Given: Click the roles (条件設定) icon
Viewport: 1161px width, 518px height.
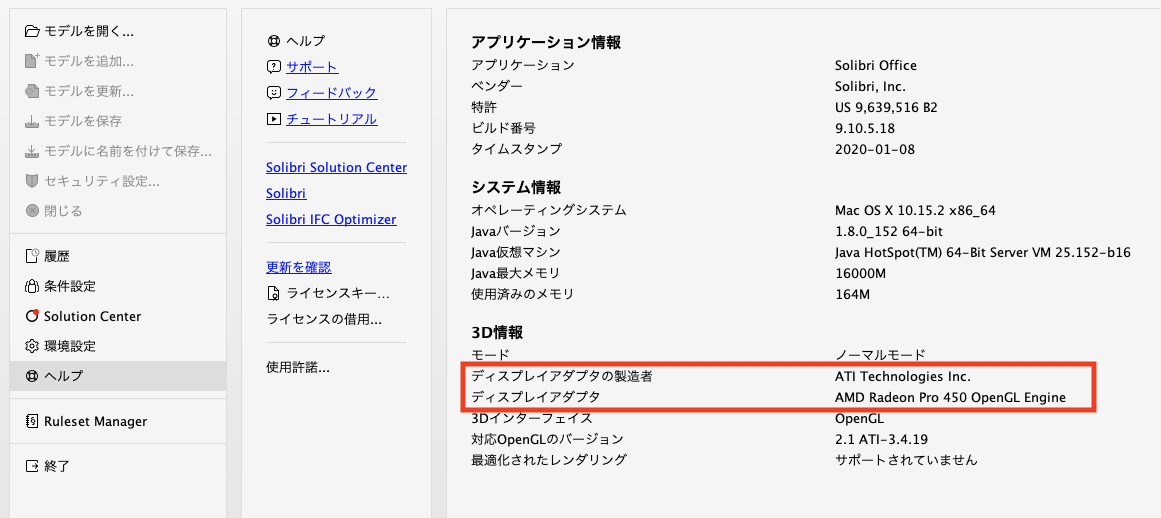Looking at the screenshot, I should (x=32, y=286).
